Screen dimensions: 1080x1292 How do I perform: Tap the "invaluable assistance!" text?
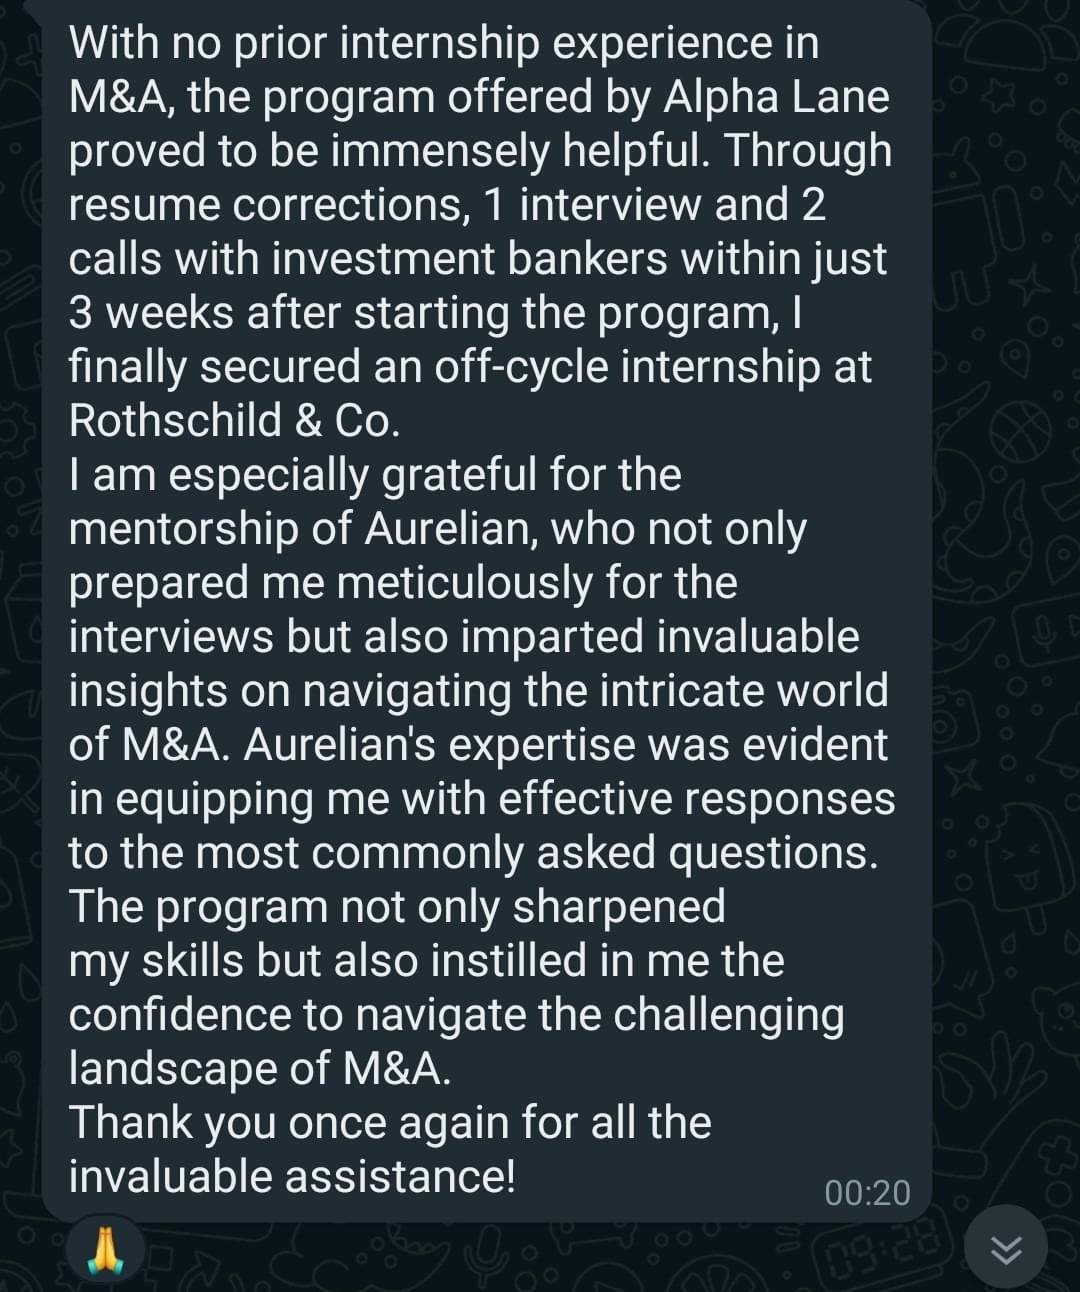[292, 1176]
